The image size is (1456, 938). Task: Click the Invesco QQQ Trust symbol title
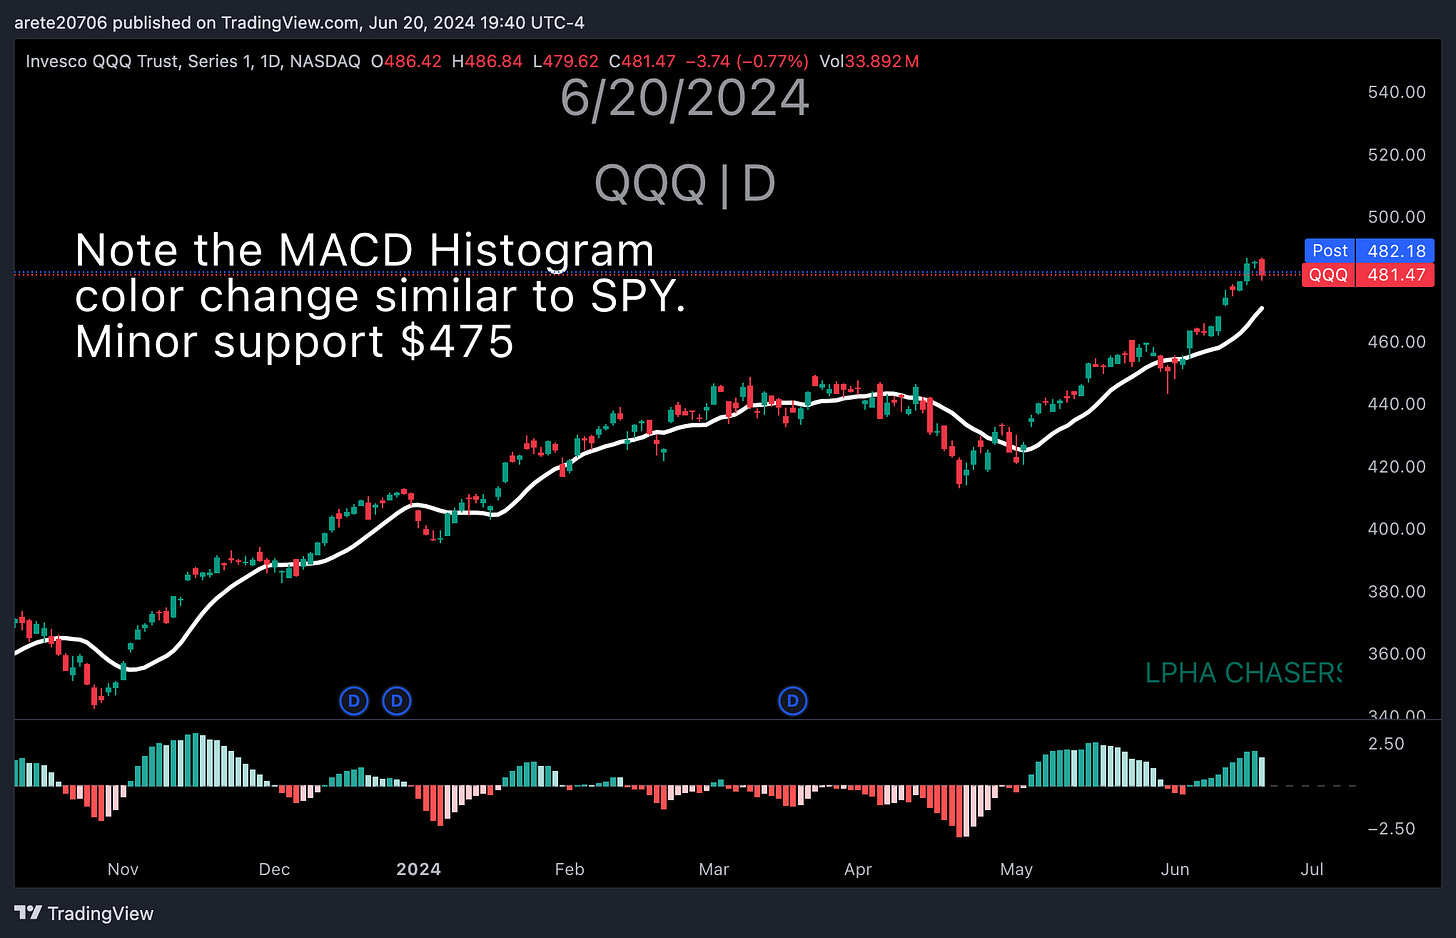[193, 61]
